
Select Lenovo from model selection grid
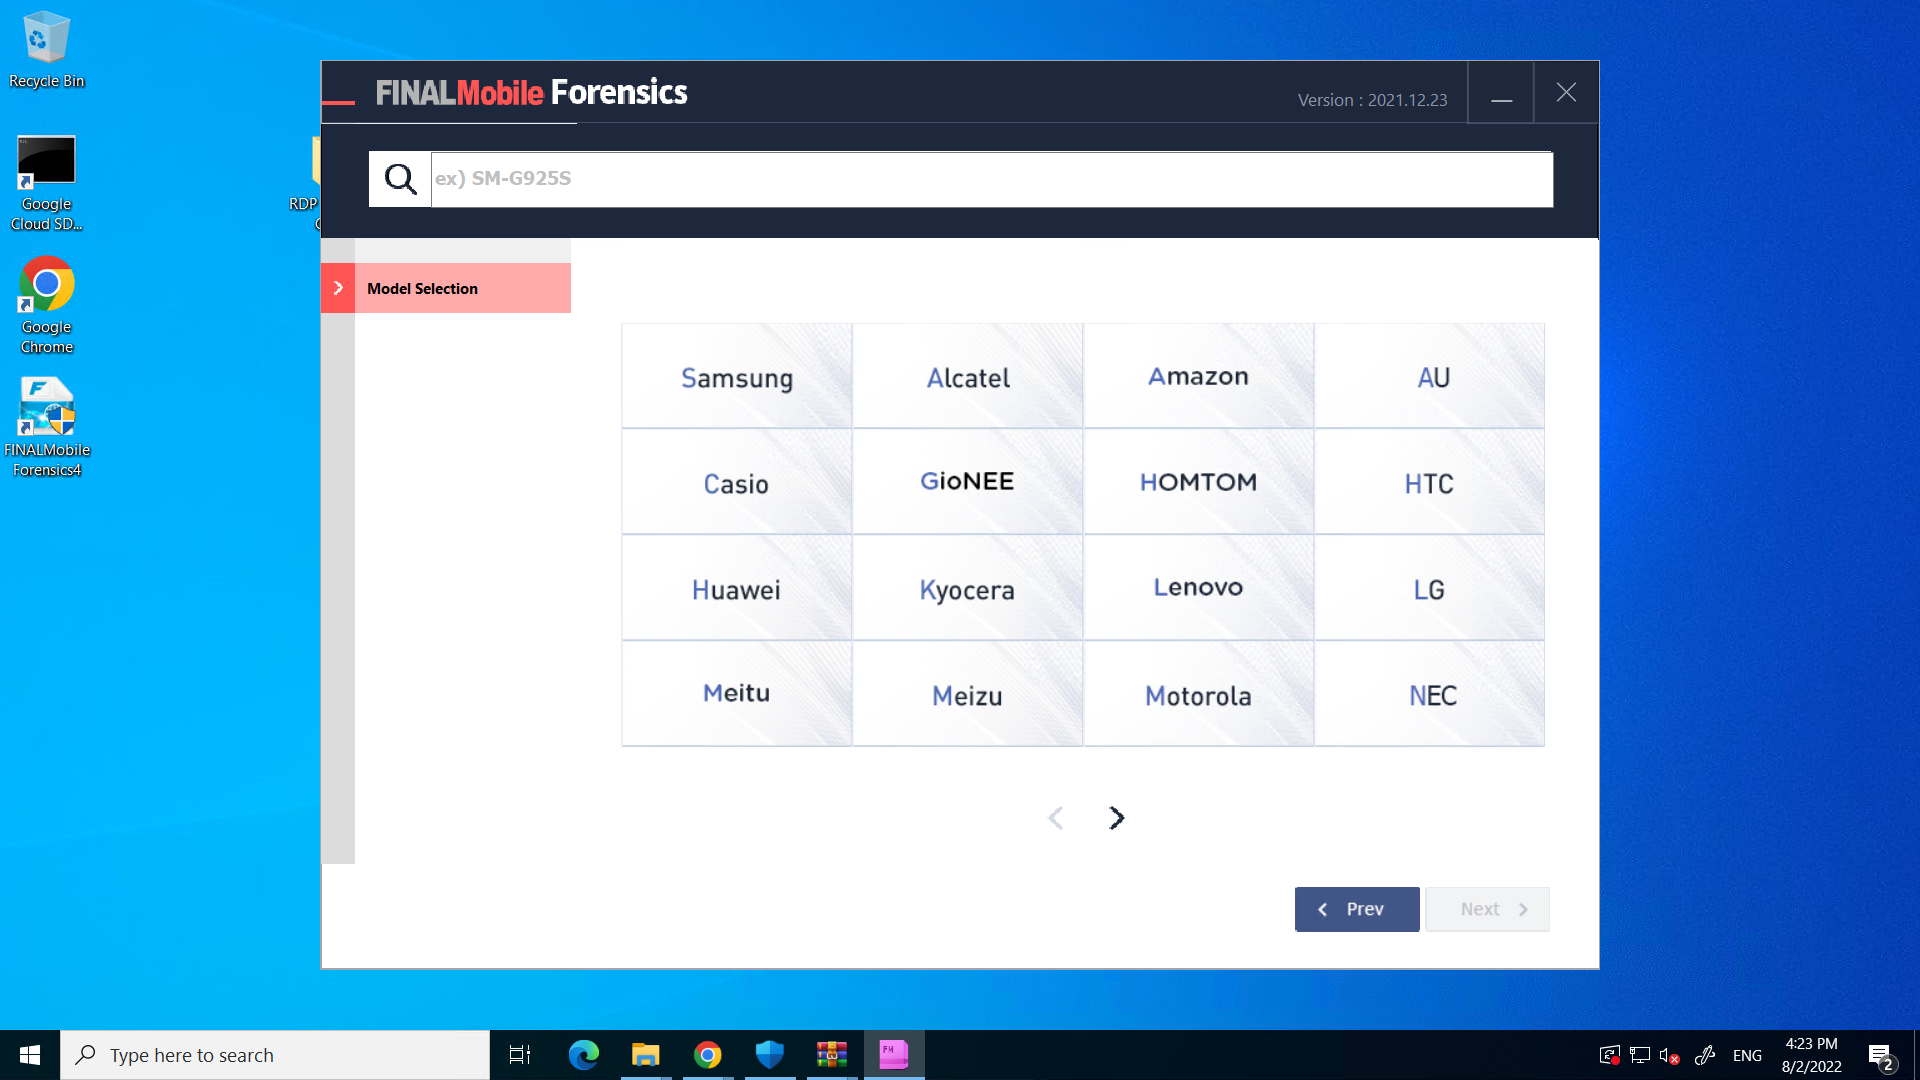[x=1199, y=587]
